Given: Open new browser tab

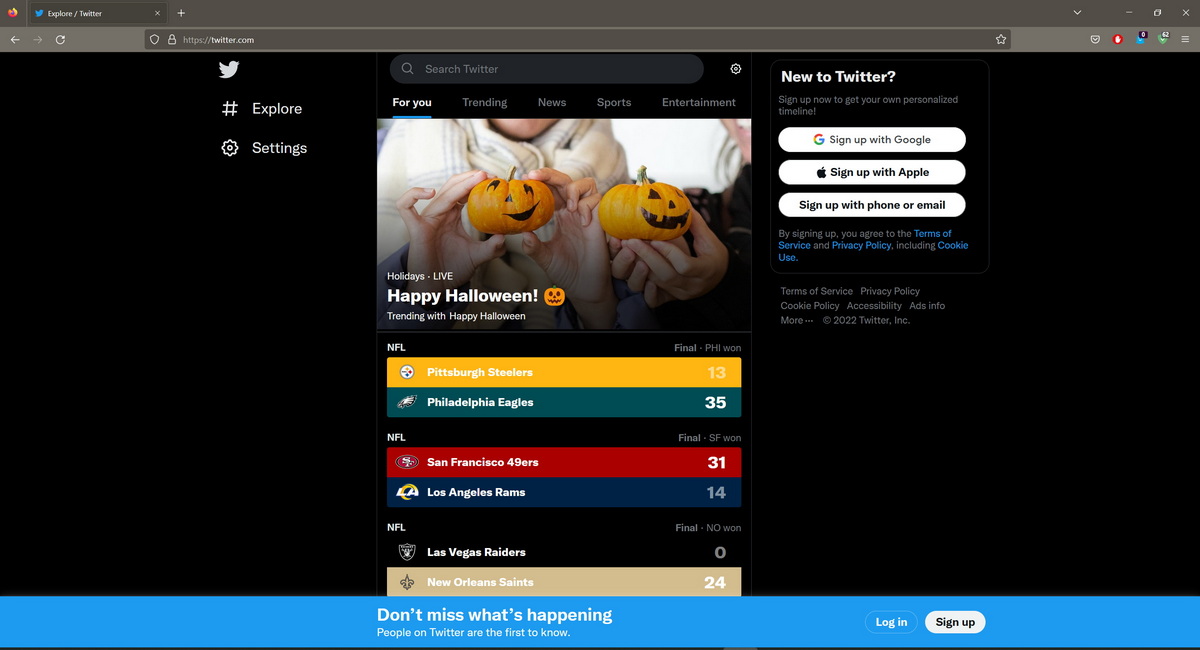Looking at the screenshot, I should [x=181, y=13].
